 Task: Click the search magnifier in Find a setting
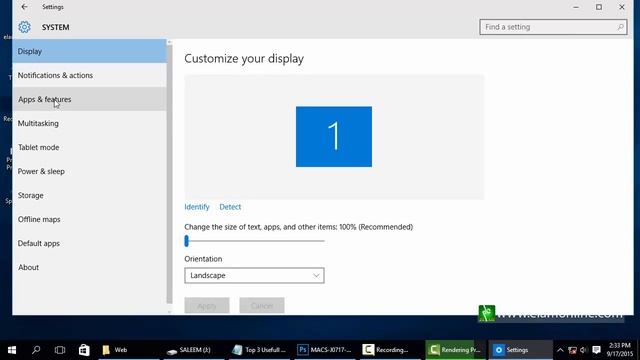tap(620, 27)
